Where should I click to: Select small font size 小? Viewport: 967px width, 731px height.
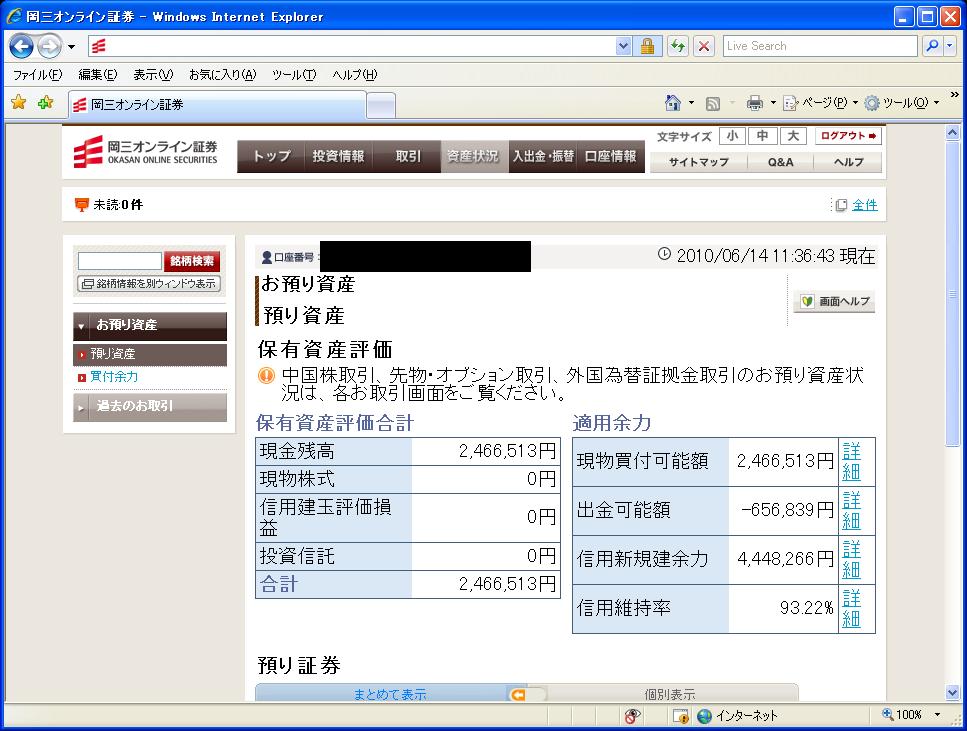pyautogui.click(x=732, y=136)
